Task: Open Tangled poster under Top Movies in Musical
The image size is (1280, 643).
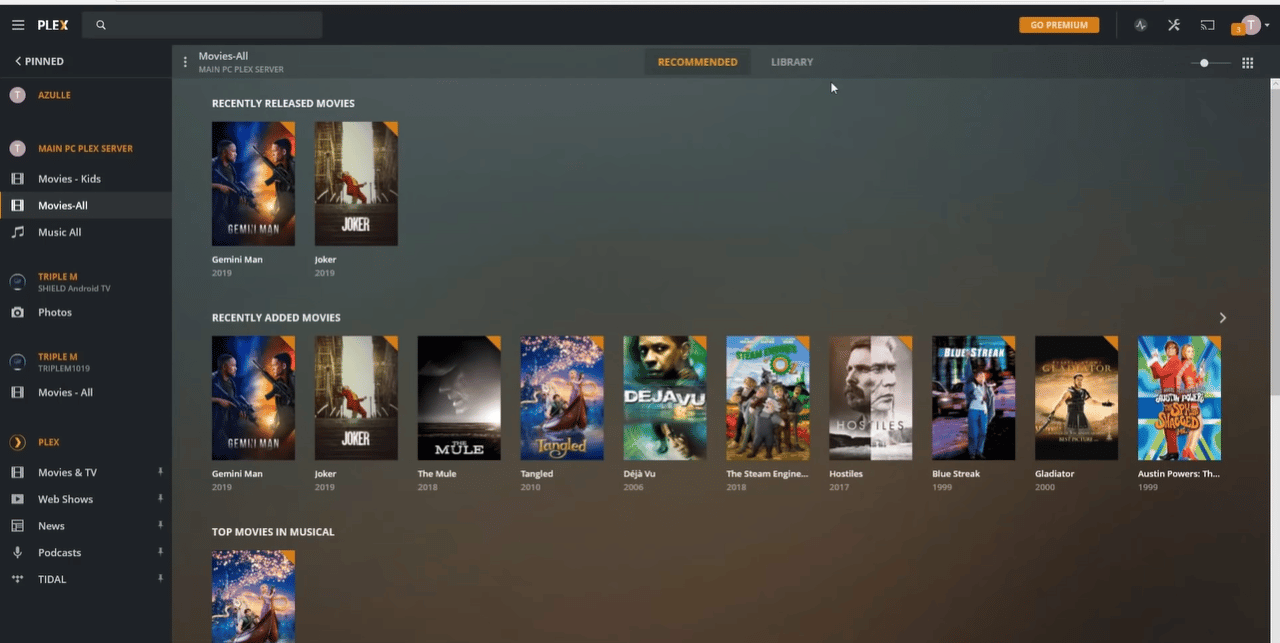Action: pyautogui.click(x=253, y=596)
